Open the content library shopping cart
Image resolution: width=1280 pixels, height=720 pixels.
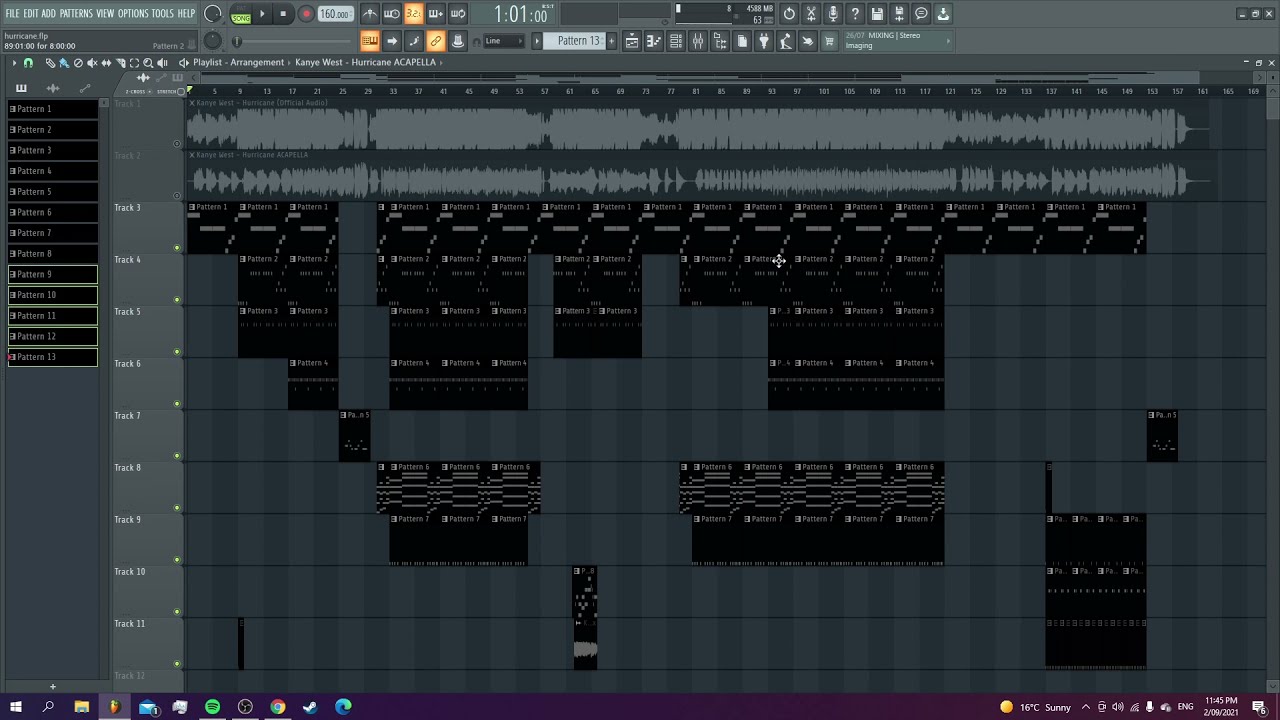(x=829, y=41)
